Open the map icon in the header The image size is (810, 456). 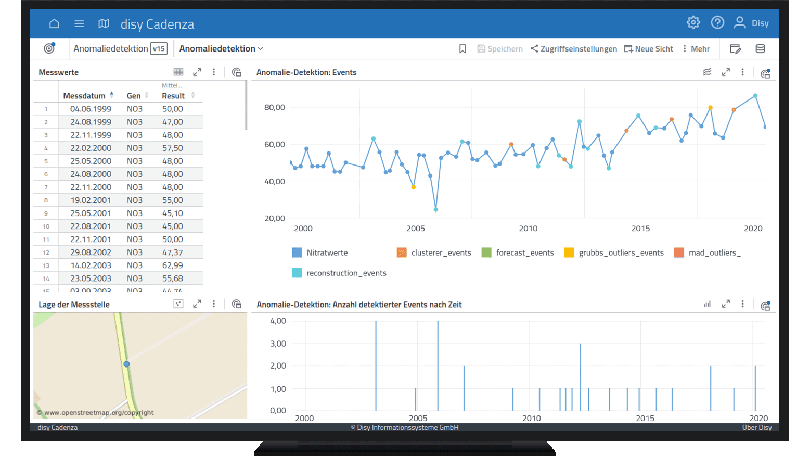point(104,23)
